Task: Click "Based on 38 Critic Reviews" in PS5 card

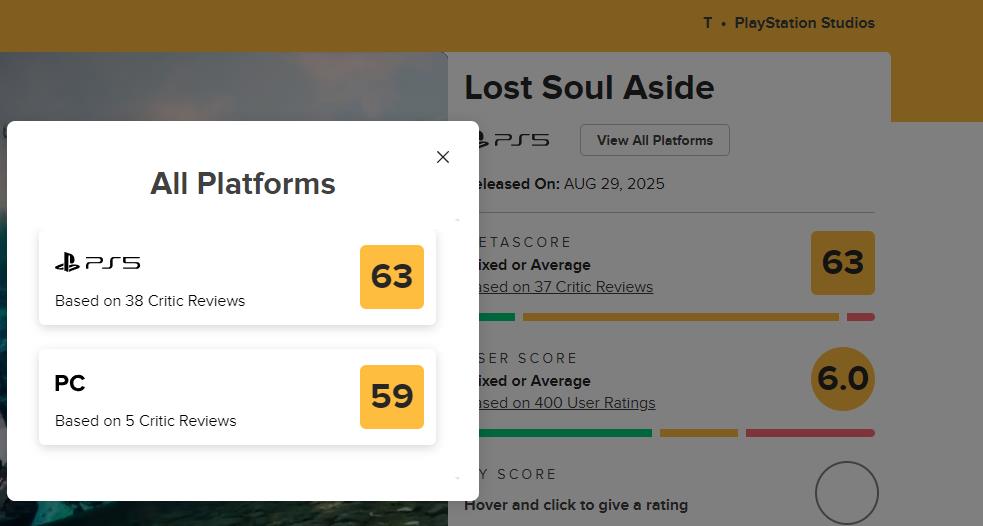Action: [x=150, y=301]
